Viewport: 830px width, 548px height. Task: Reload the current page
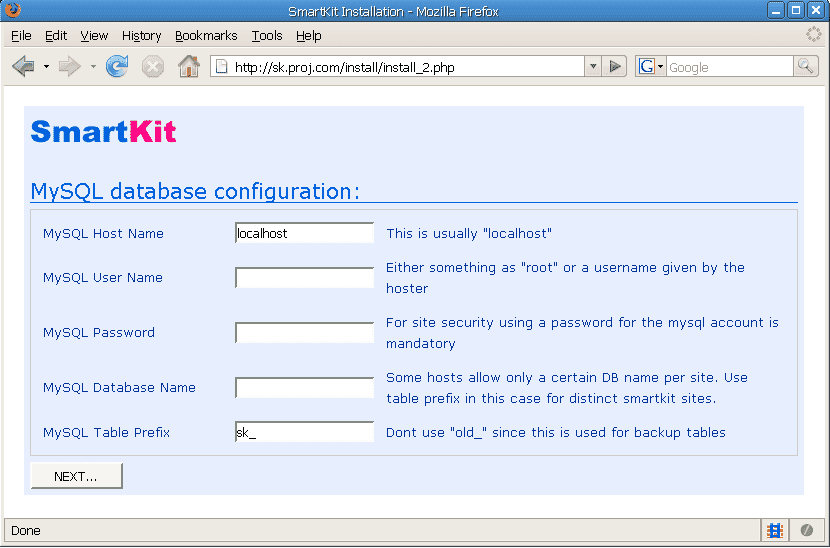pyautogui.click(x=116, y=66)
